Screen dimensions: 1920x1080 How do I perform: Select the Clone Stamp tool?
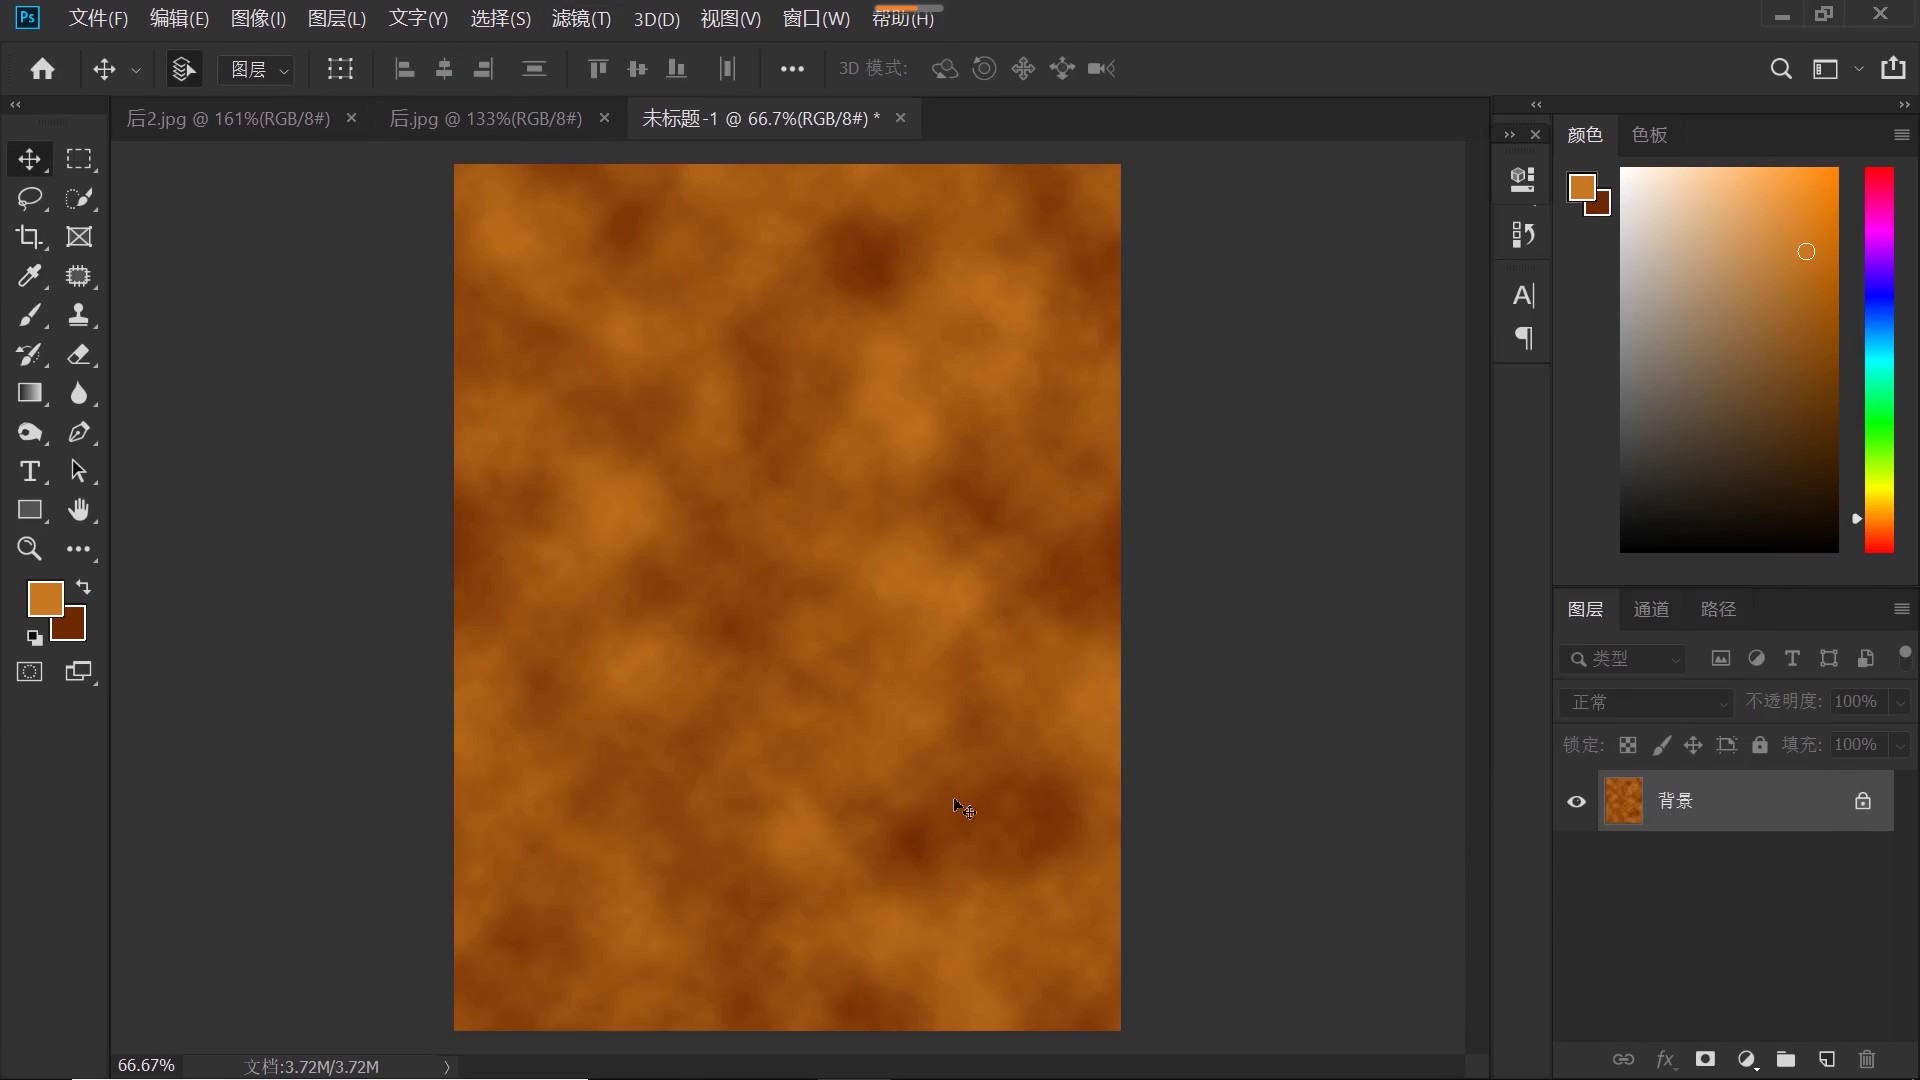tap(78, 316)
